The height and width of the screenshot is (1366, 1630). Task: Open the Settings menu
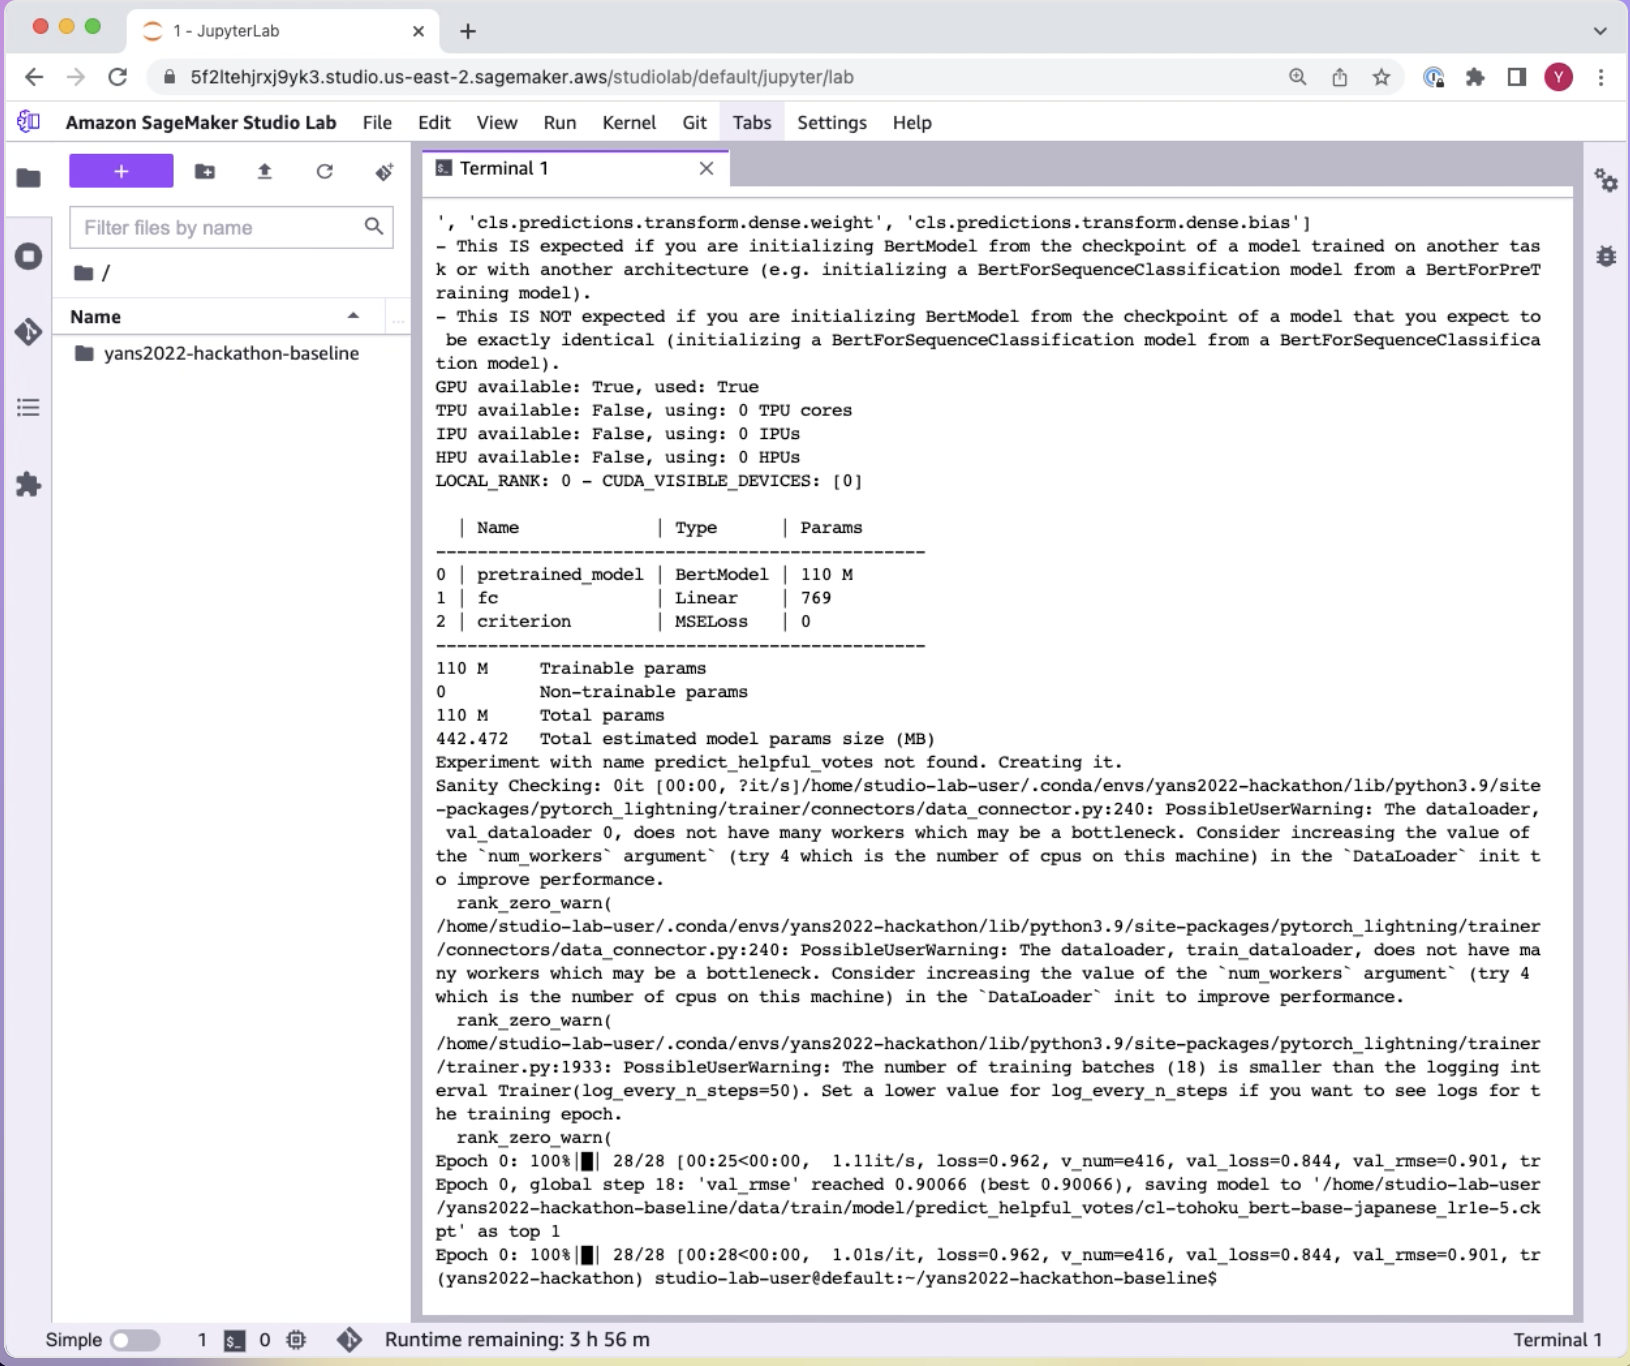(831, 122)
